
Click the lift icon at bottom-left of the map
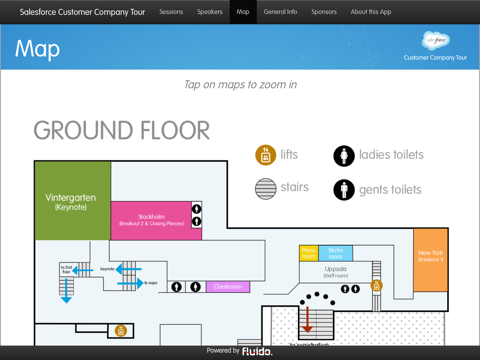(x=121, y=331)
